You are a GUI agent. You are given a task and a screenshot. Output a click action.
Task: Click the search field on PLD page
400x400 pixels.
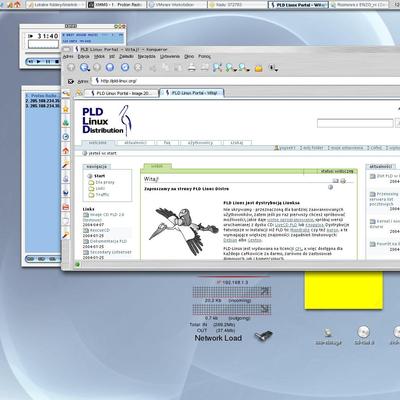pos(355,123)
